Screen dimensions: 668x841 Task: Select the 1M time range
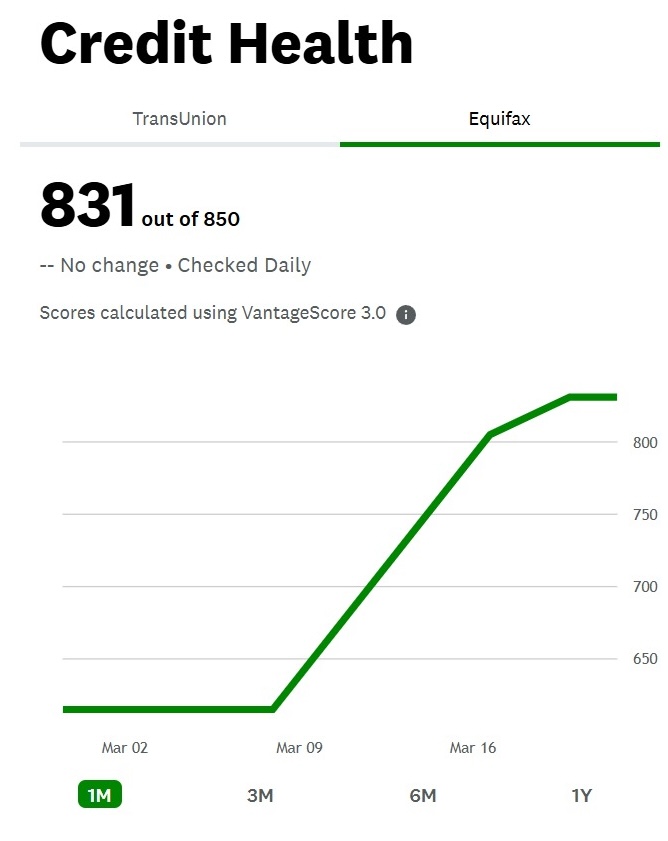click(100, 794)
